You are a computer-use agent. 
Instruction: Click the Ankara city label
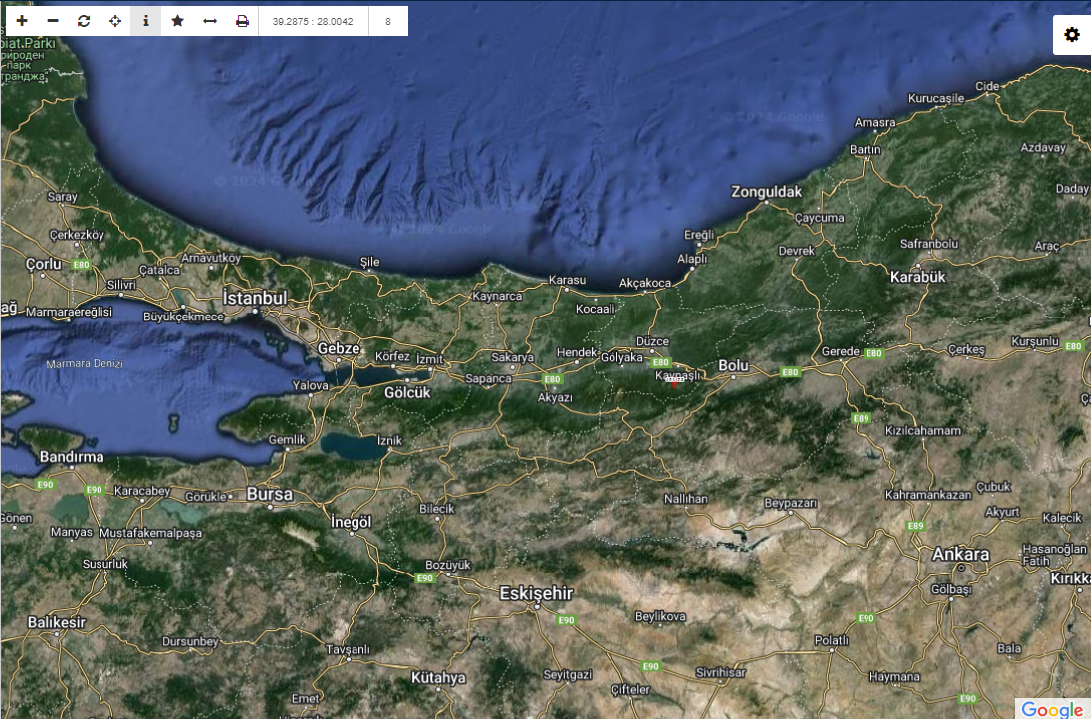point(960,554)
